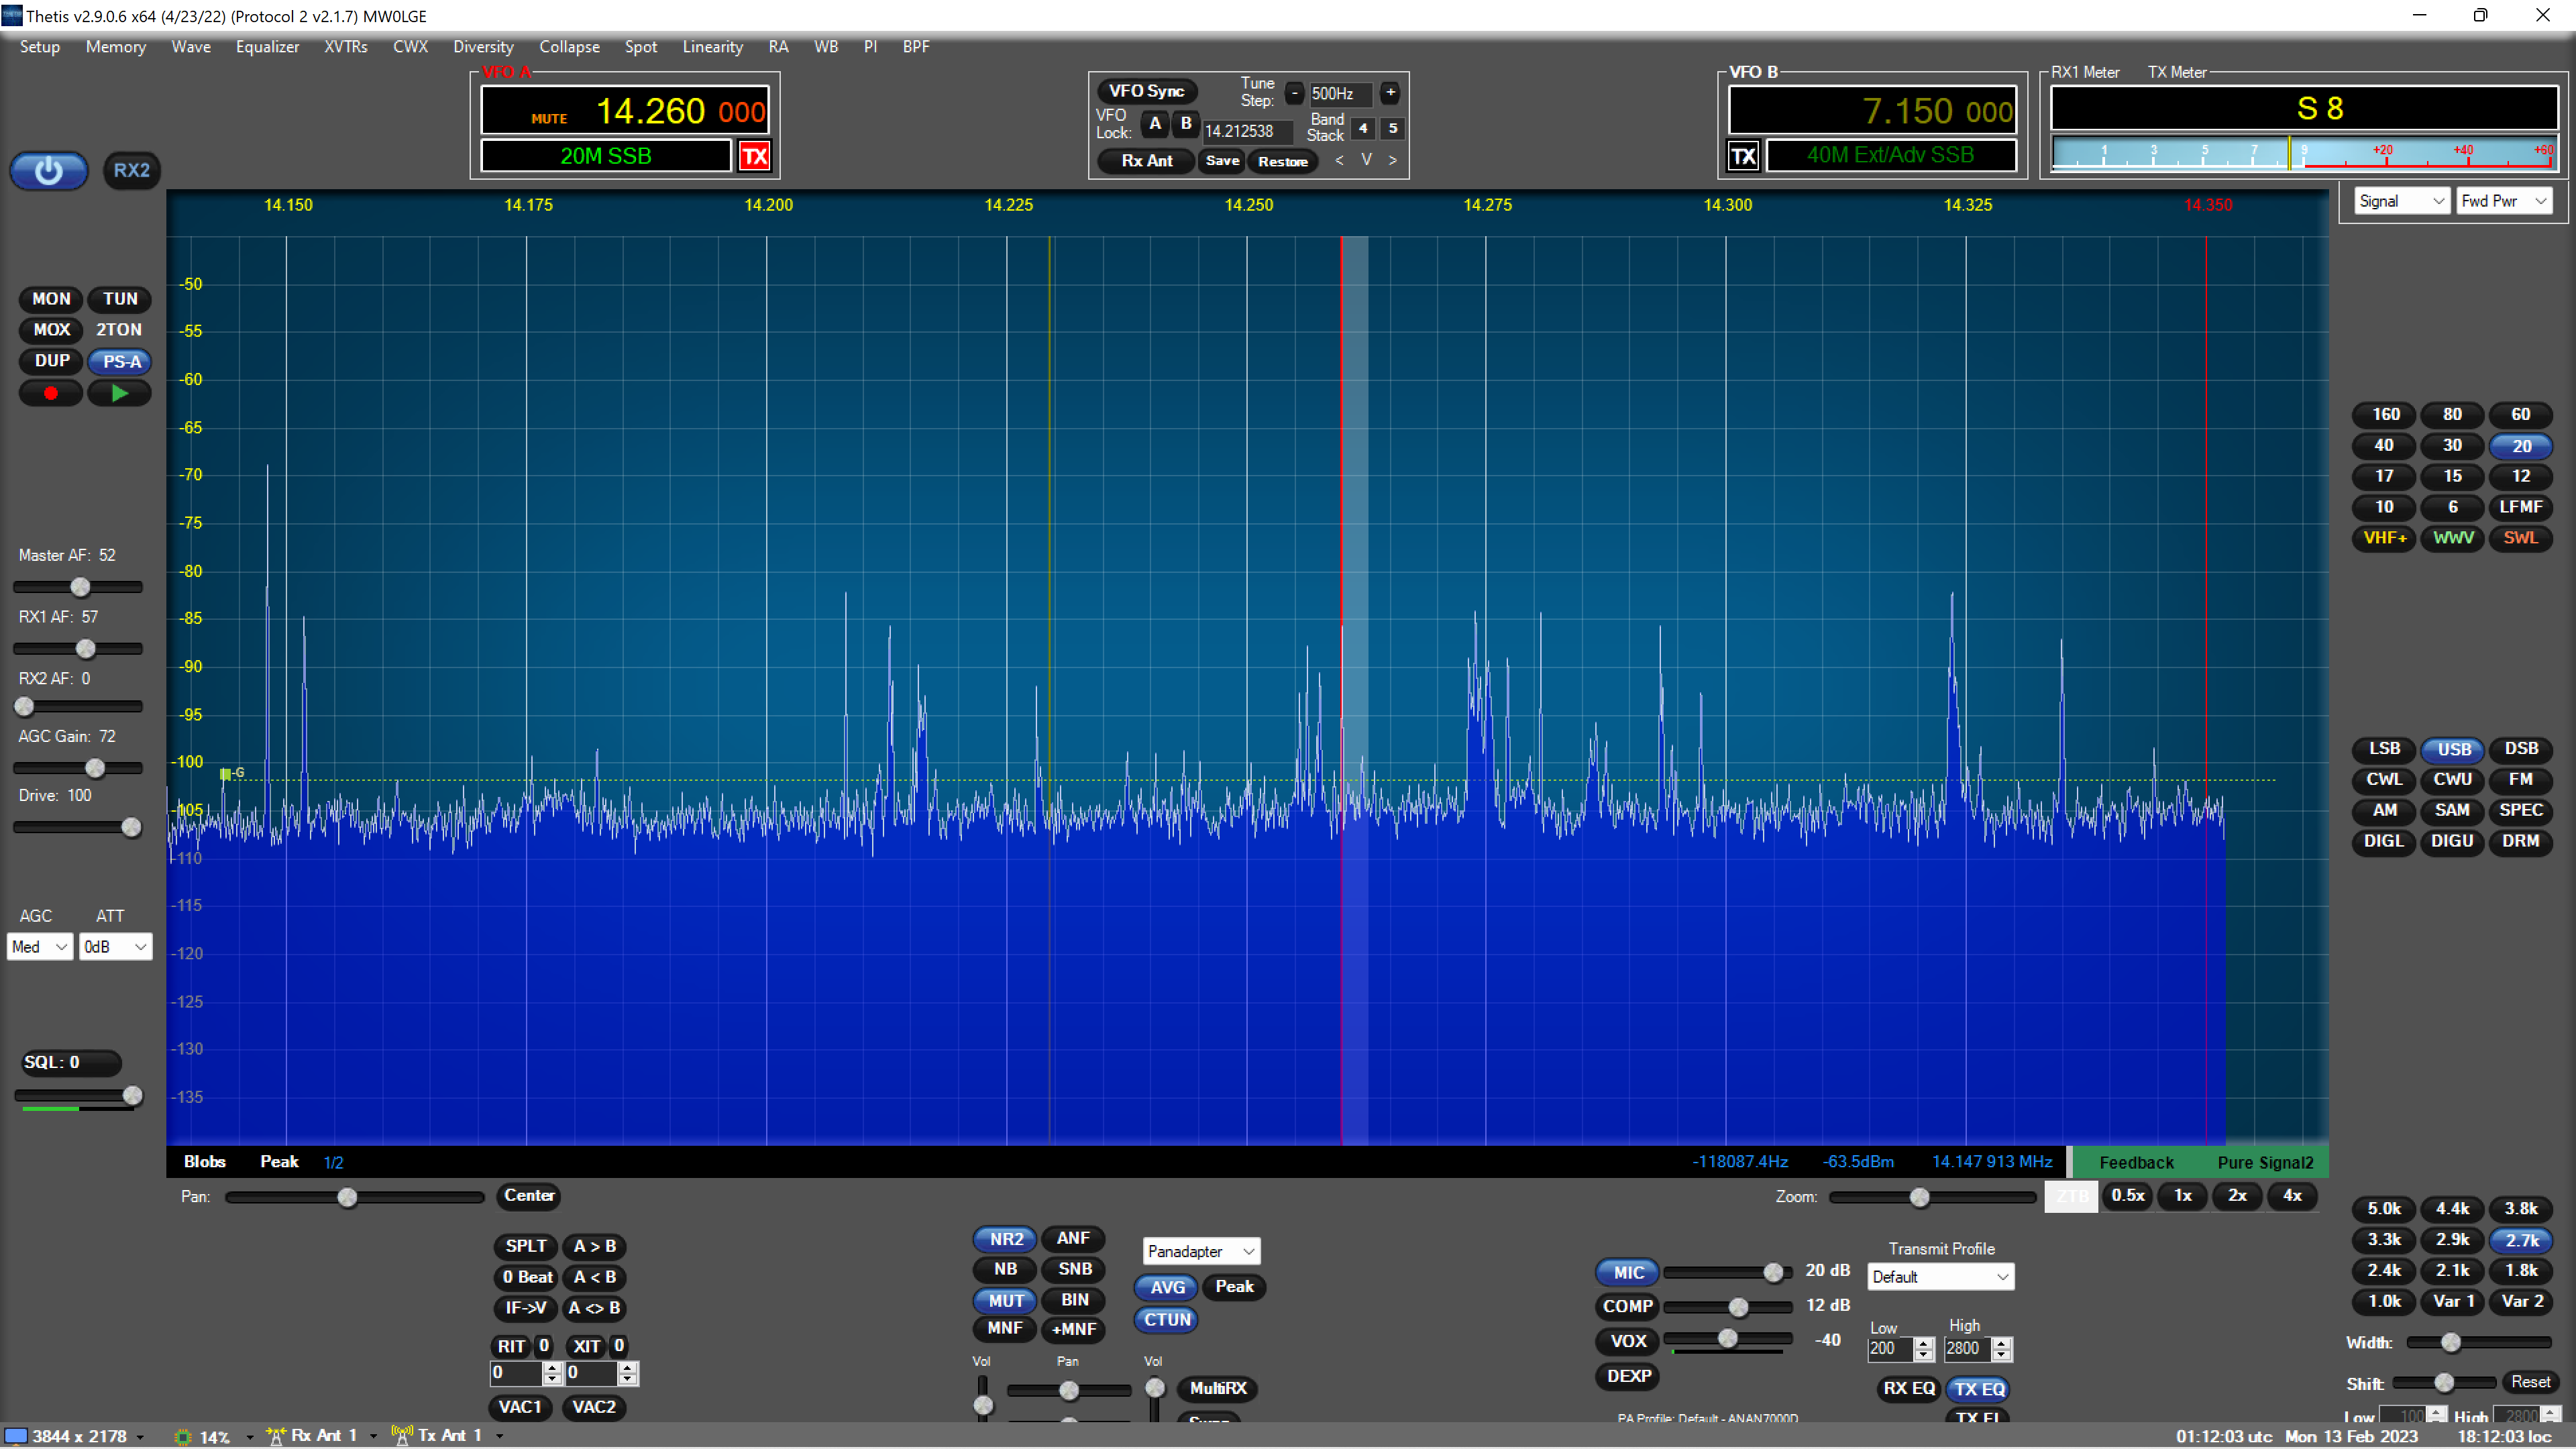The width and height of the screenshot is (2576, 1449).
Task: Open the resolution indicator in status bar
Action: [73, 1436]
